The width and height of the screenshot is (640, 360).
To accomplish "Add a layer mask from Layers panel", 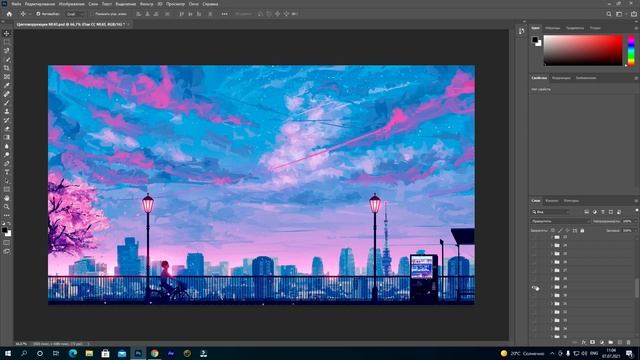I will pos(592,342).
